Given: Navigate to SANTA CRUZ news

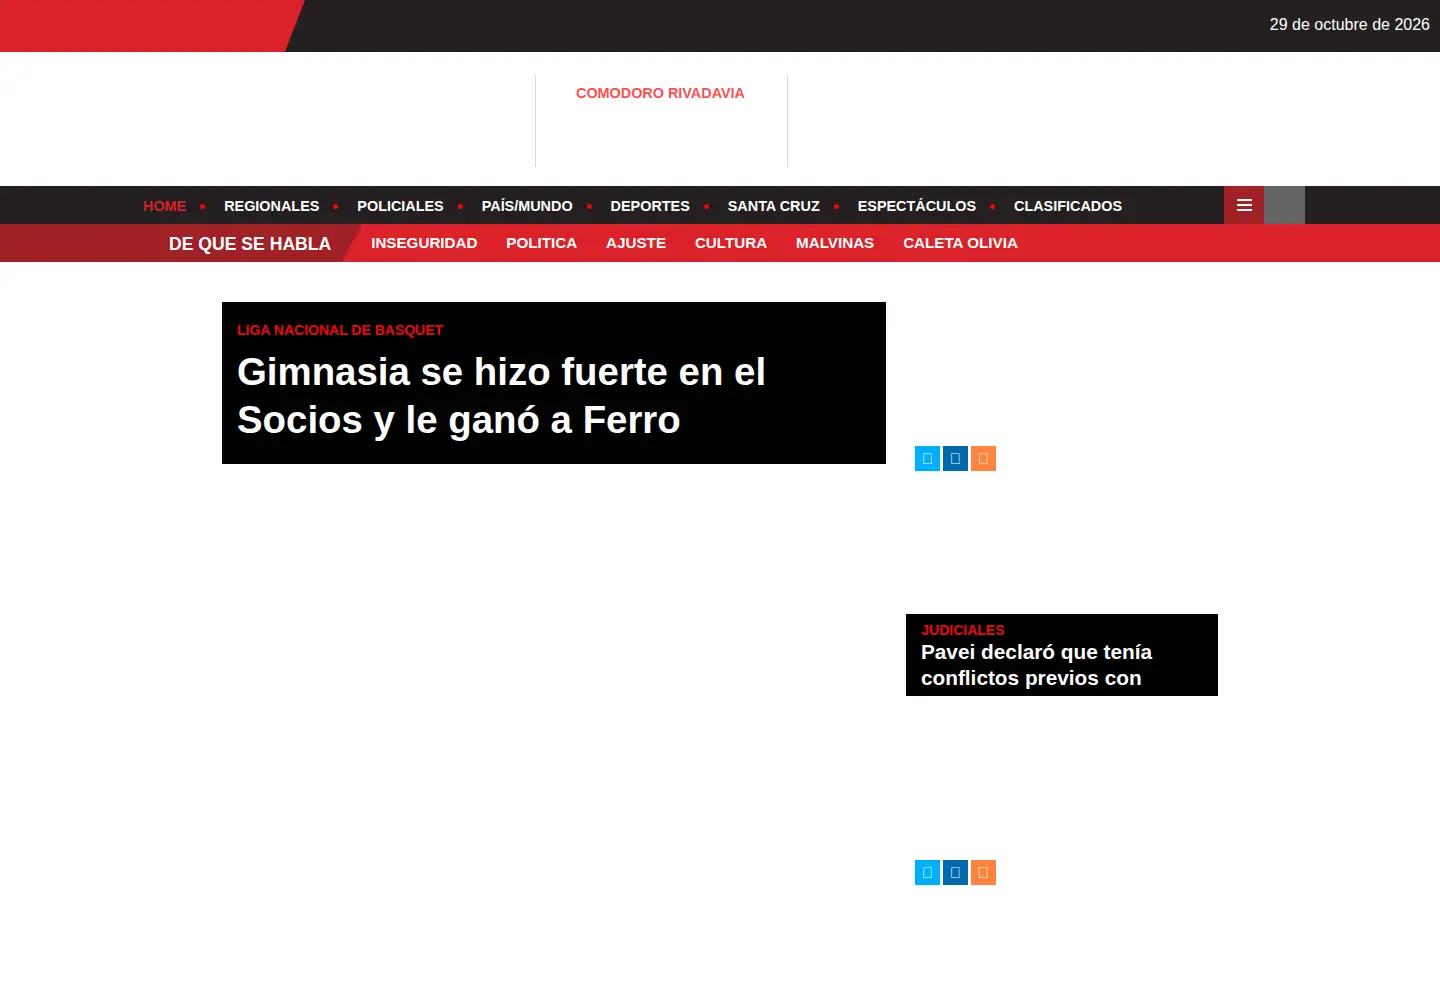Looking at the screenshot, I should 774,206.
